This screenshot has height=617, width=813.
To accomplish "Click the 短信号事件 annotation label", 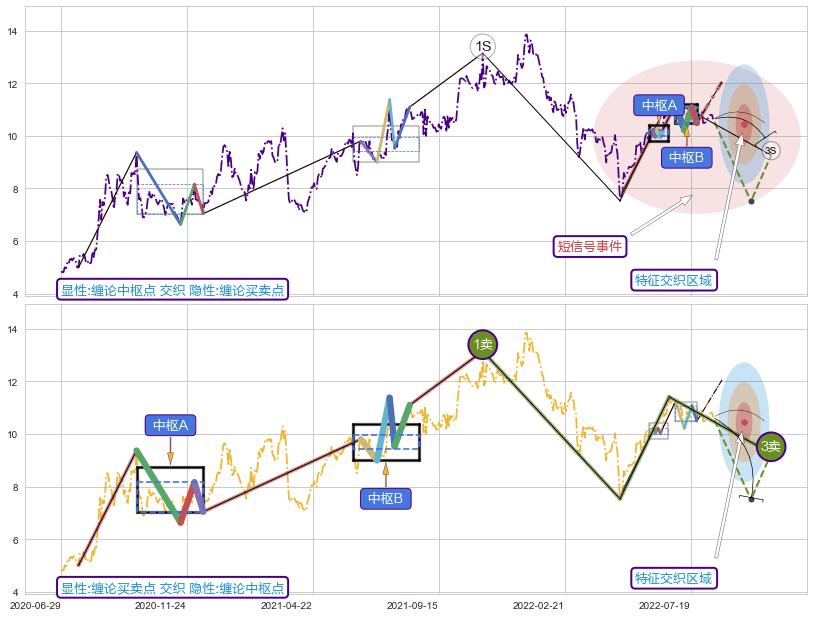I will (x=590, y=246).
